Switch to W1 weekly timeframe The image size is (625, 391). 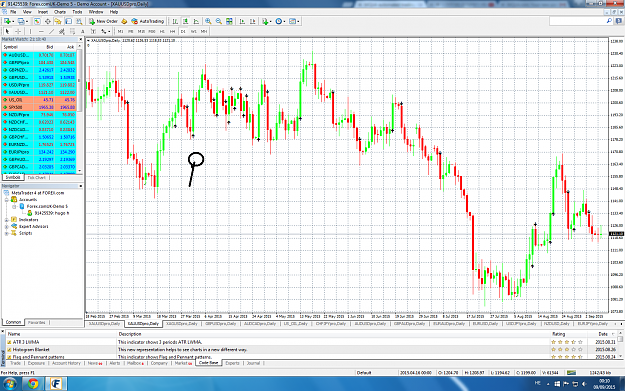pyautogui.click(x=193, y=31)
